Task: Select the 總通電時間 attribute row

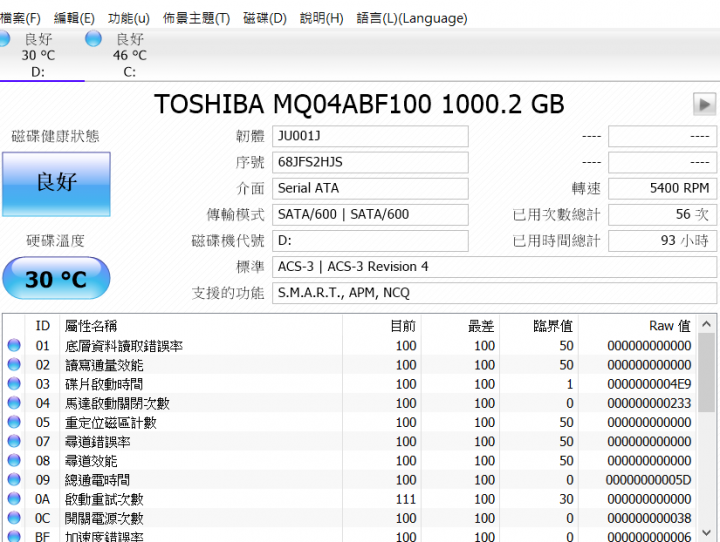Action: tap(350, 480)
